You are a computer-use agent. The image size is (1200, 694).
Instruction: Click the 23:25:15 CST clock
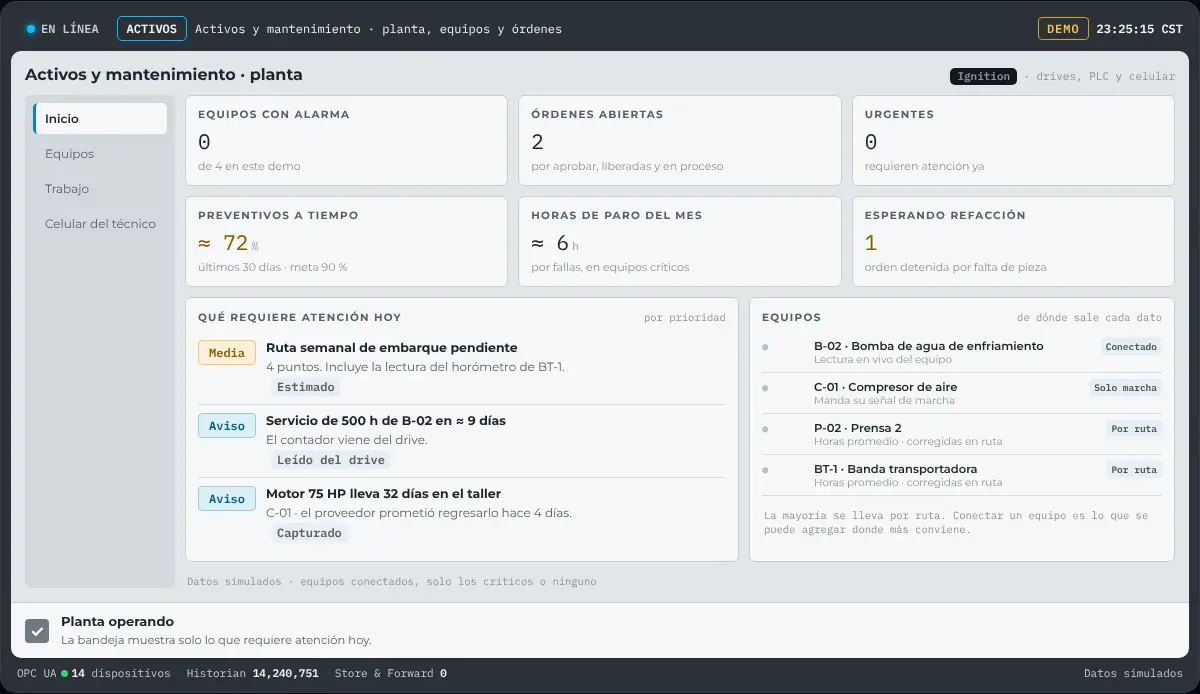coord(1139,29)
